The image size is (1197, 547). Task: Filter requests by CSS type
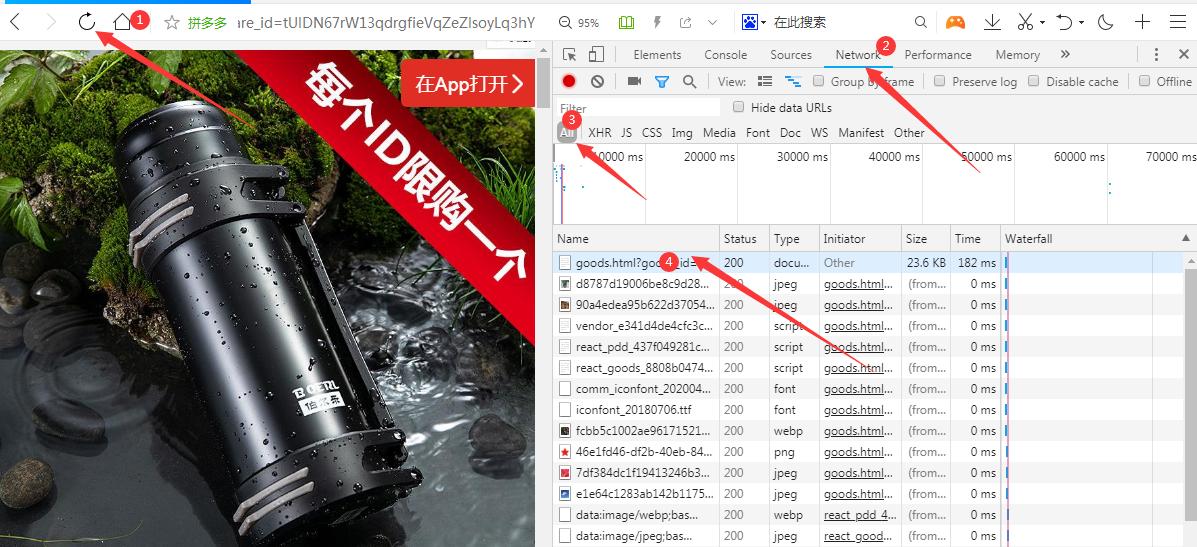(x=652, y=133)
